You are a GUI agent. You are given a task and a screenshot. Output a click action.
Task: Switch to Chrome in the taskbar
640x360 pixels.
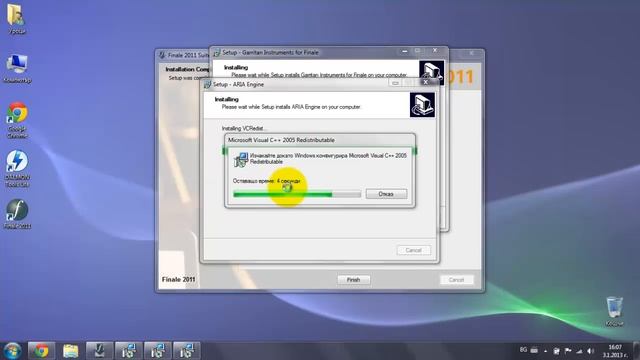pos(41,351)
